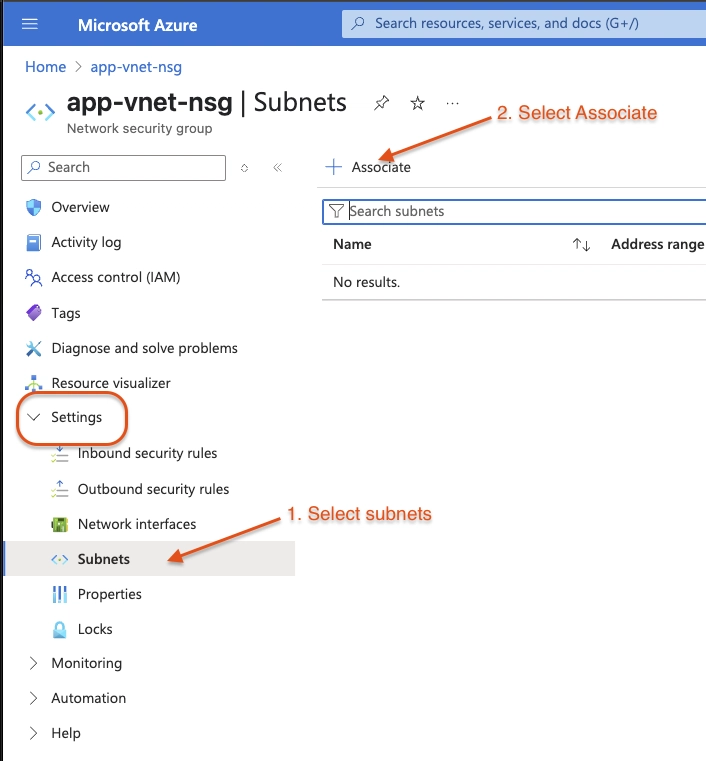Expand the Monitoring section chevron
Viewport: 706px width, 761px height.
pos(33,663)
